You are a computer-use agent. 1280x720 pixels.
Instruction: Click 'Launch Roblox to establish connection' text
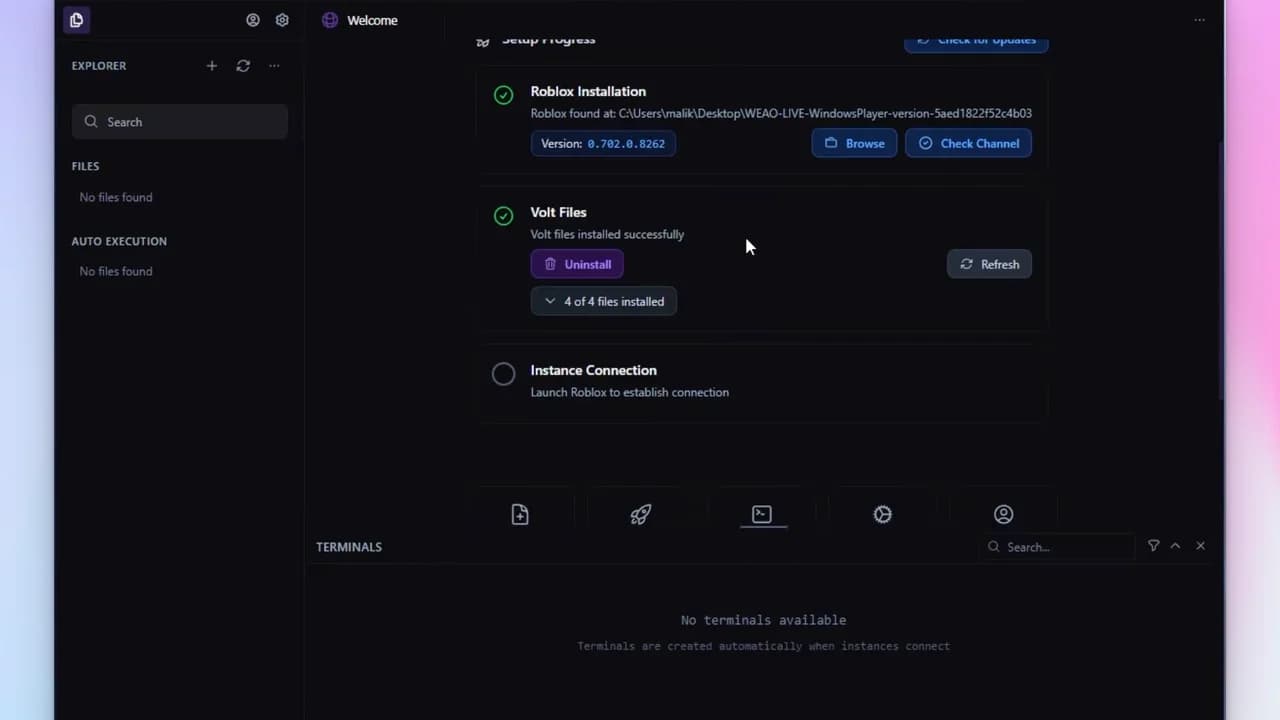pyautogui.click(x=629, y=392)
